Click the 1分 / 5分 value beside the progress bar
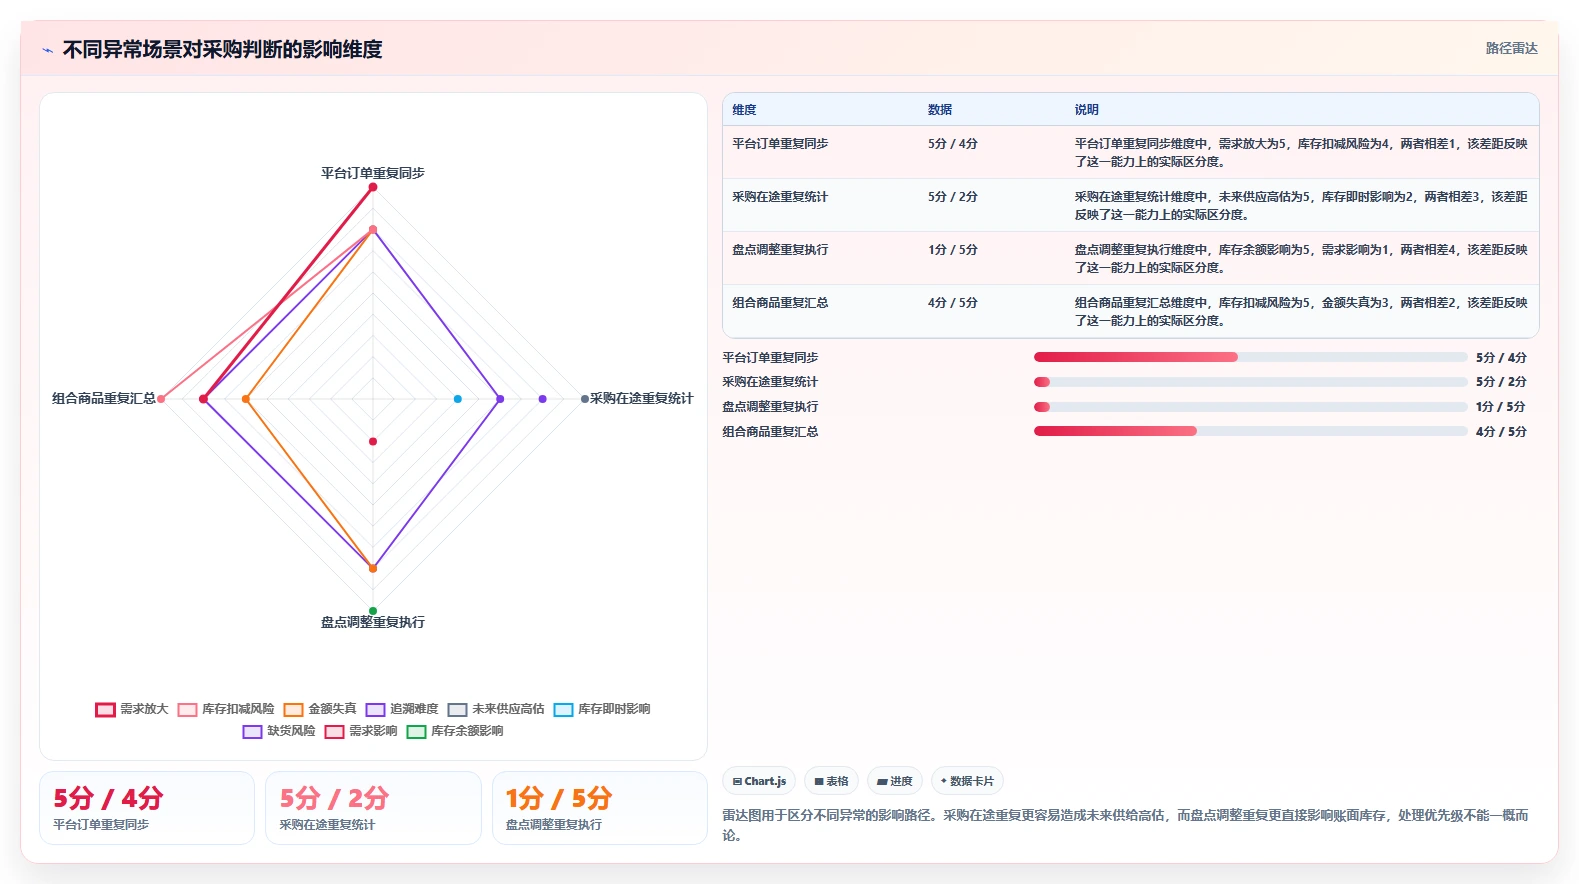The height and width of the screenshot is (884, 1579). [x=1501, y=407]
